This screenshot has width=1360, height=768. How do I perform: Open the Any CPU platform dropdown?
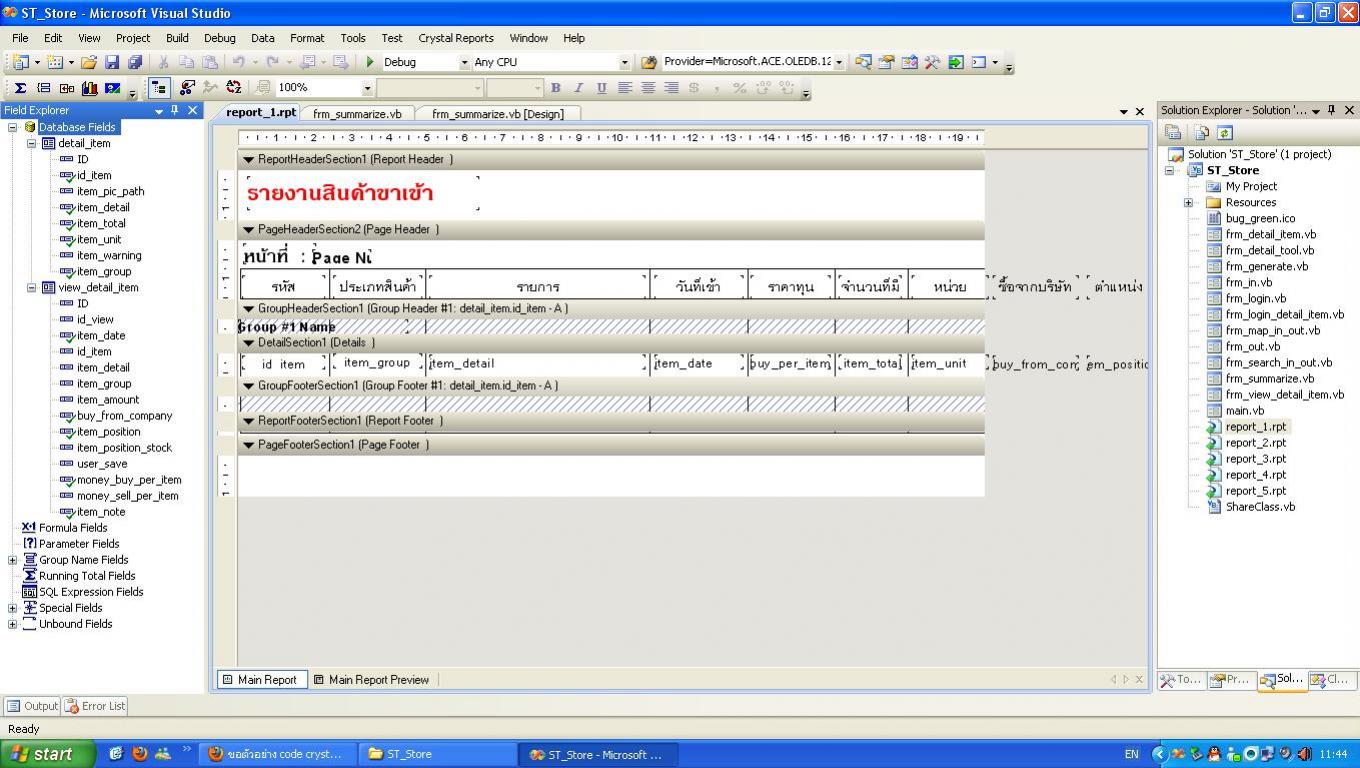click(x=625, y=62)
